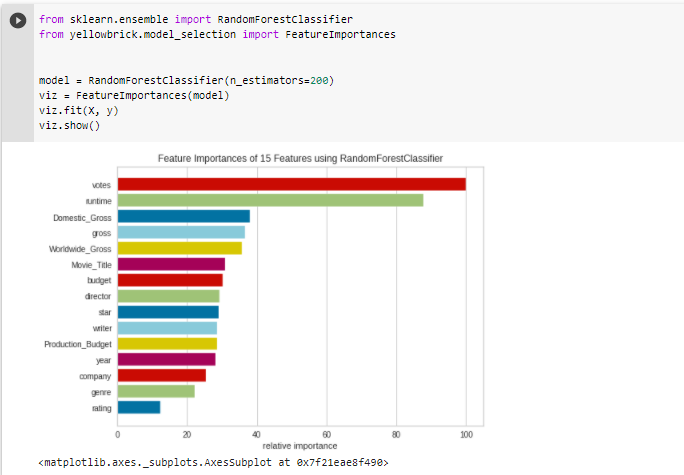The image size is (684, 475).
Task: Click the company axis label
Action: click(x=95, y=376)
